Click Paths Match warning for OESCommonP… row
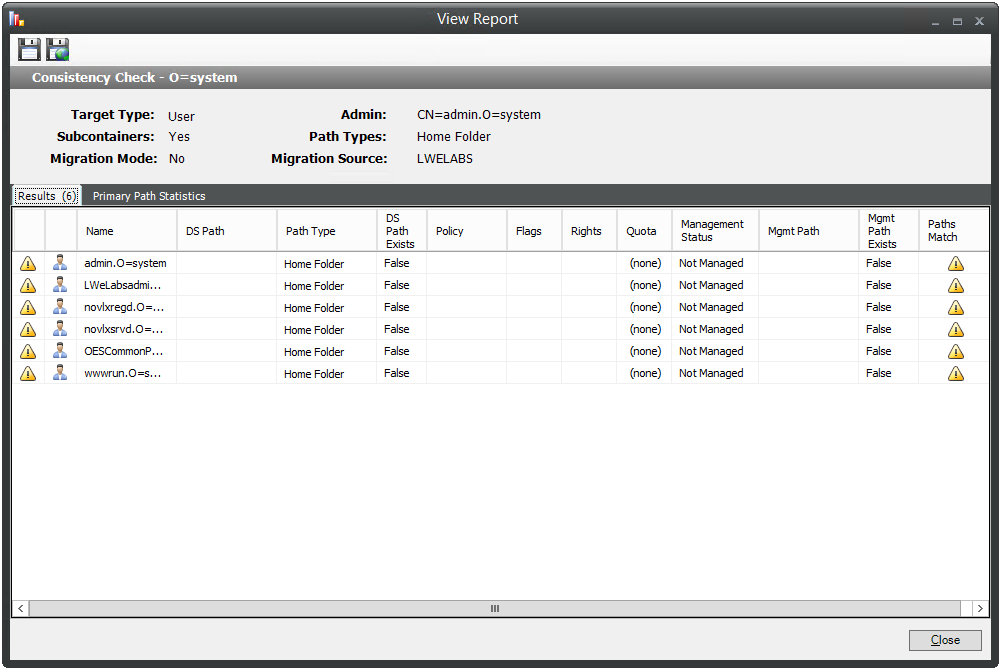 pyautogui.click(x=956, y=352)
